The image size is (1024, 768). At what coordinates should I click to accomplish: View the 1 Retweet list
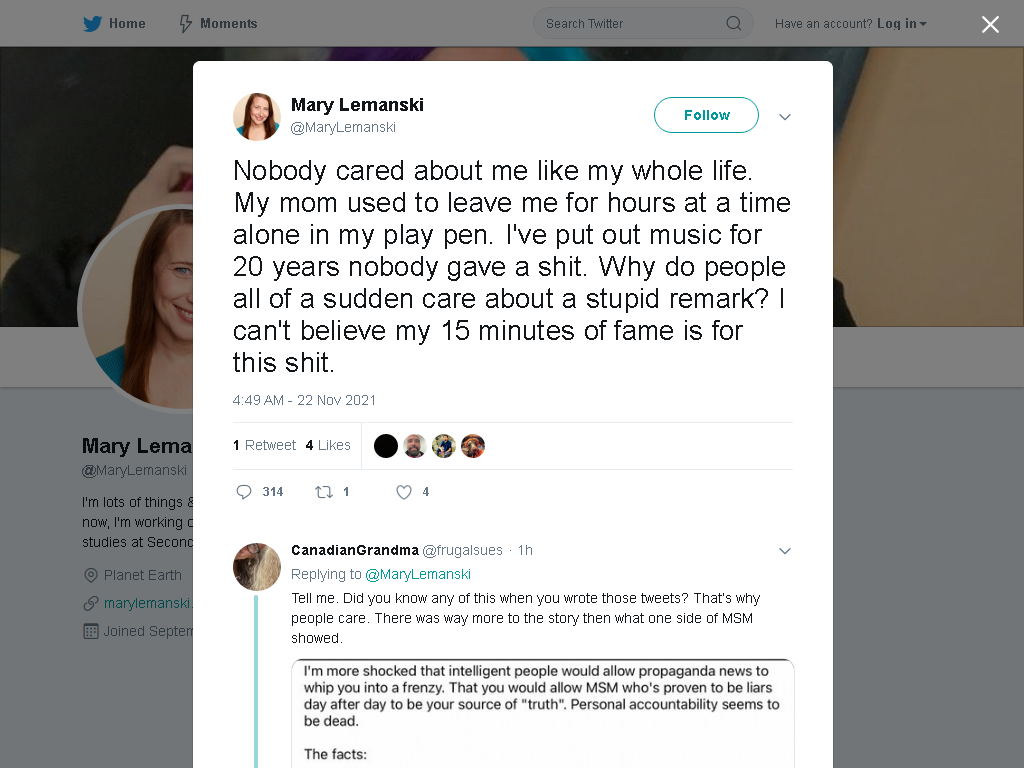coord(264,445)
